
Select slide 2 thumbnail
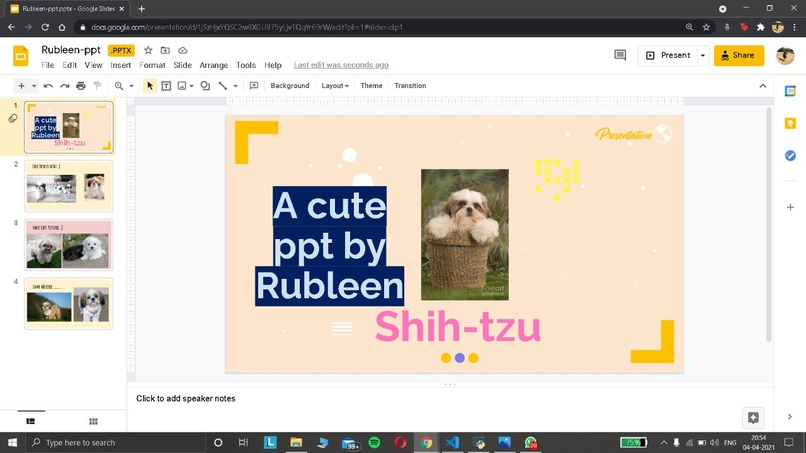69,186
